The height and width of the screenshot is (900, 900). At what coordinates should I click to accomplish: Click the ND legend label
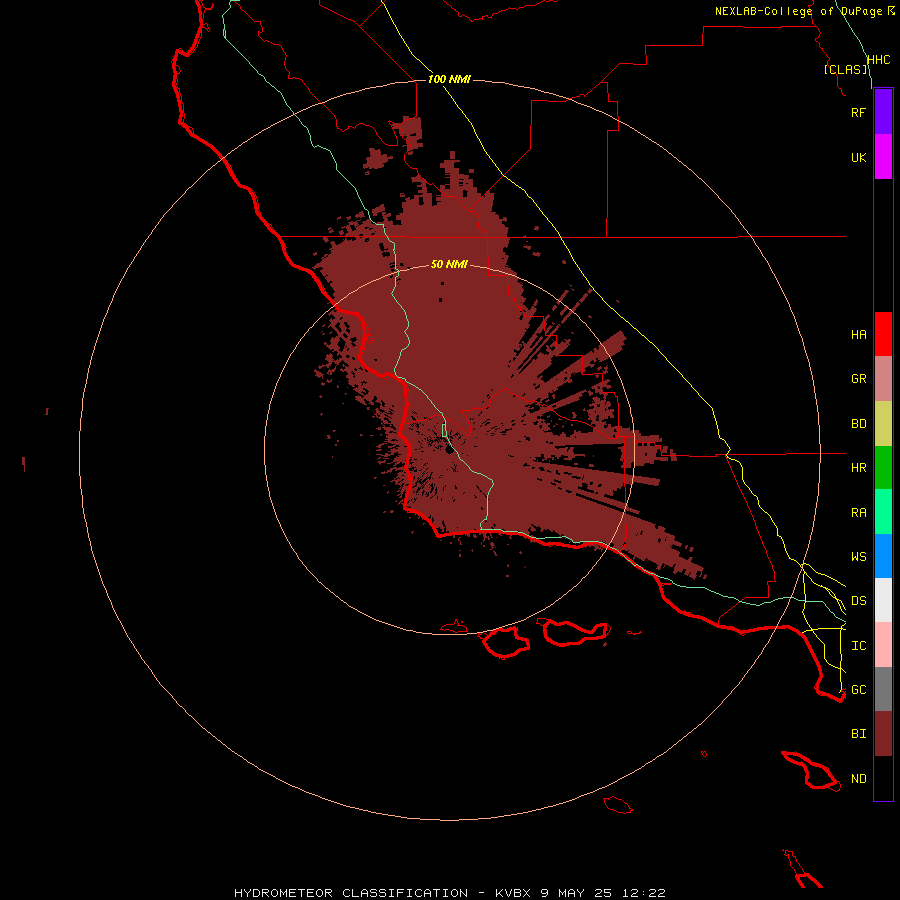click(858, 779)
